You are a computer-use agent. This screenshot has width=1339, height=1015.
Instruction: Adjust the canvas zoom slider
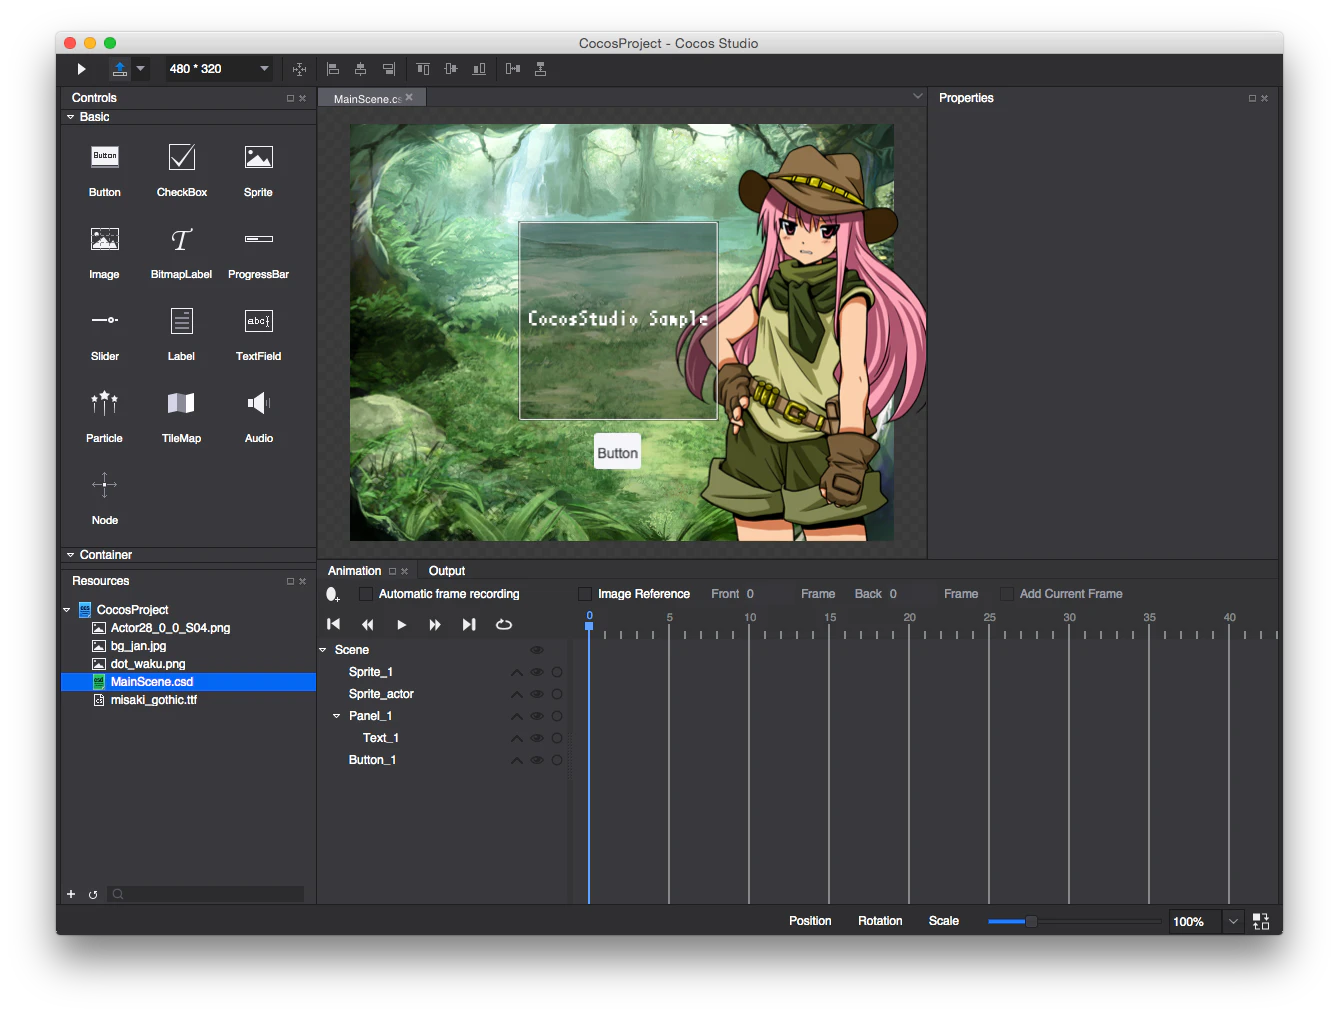coord(1031,921)
